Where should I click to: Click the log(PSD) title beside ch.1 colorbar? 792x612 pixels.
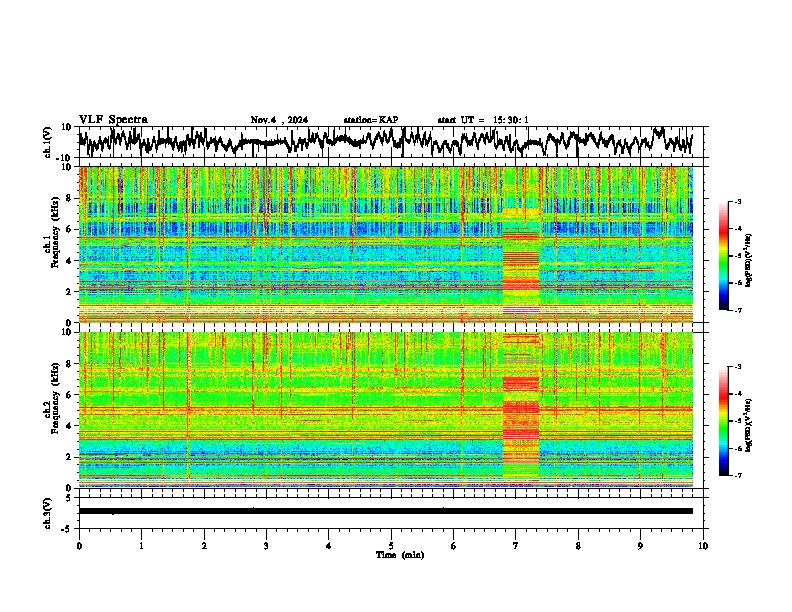coord(750,261)
